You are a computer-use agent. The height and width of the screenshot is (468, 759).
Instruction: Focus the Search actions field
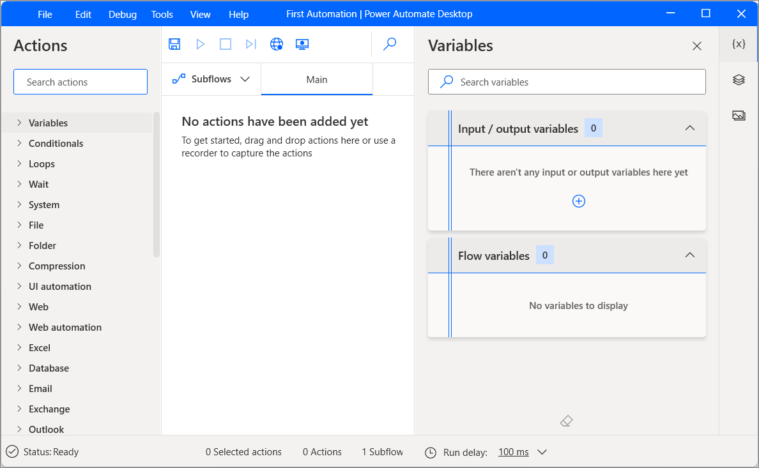click(x=80, y=82)
